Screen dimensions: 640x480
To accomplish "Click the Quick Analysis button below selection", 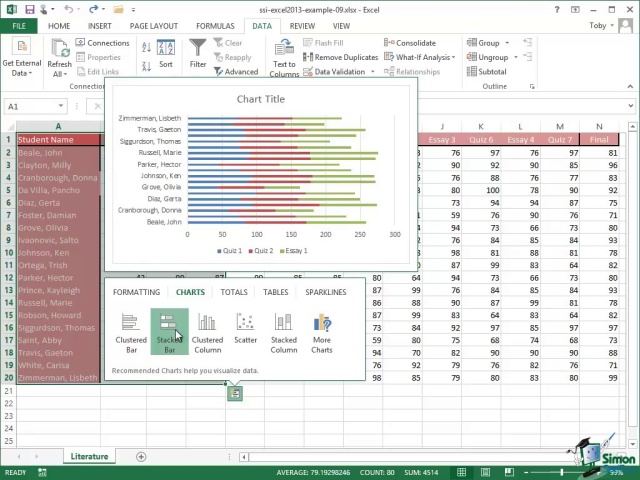I will pos(234,394).
